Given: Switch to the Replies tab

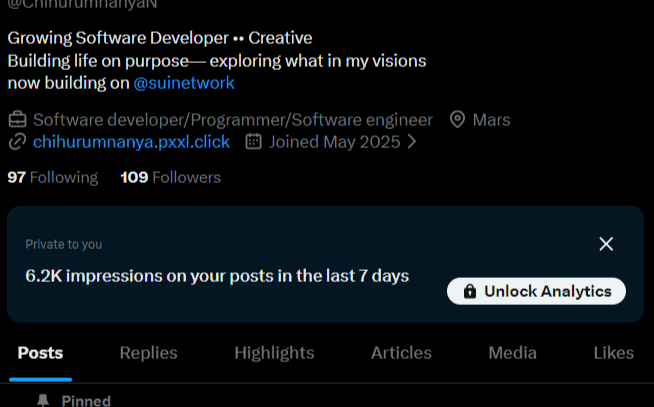Looking at the screenshot, I should pyautogui.click(x=148, y=353).
